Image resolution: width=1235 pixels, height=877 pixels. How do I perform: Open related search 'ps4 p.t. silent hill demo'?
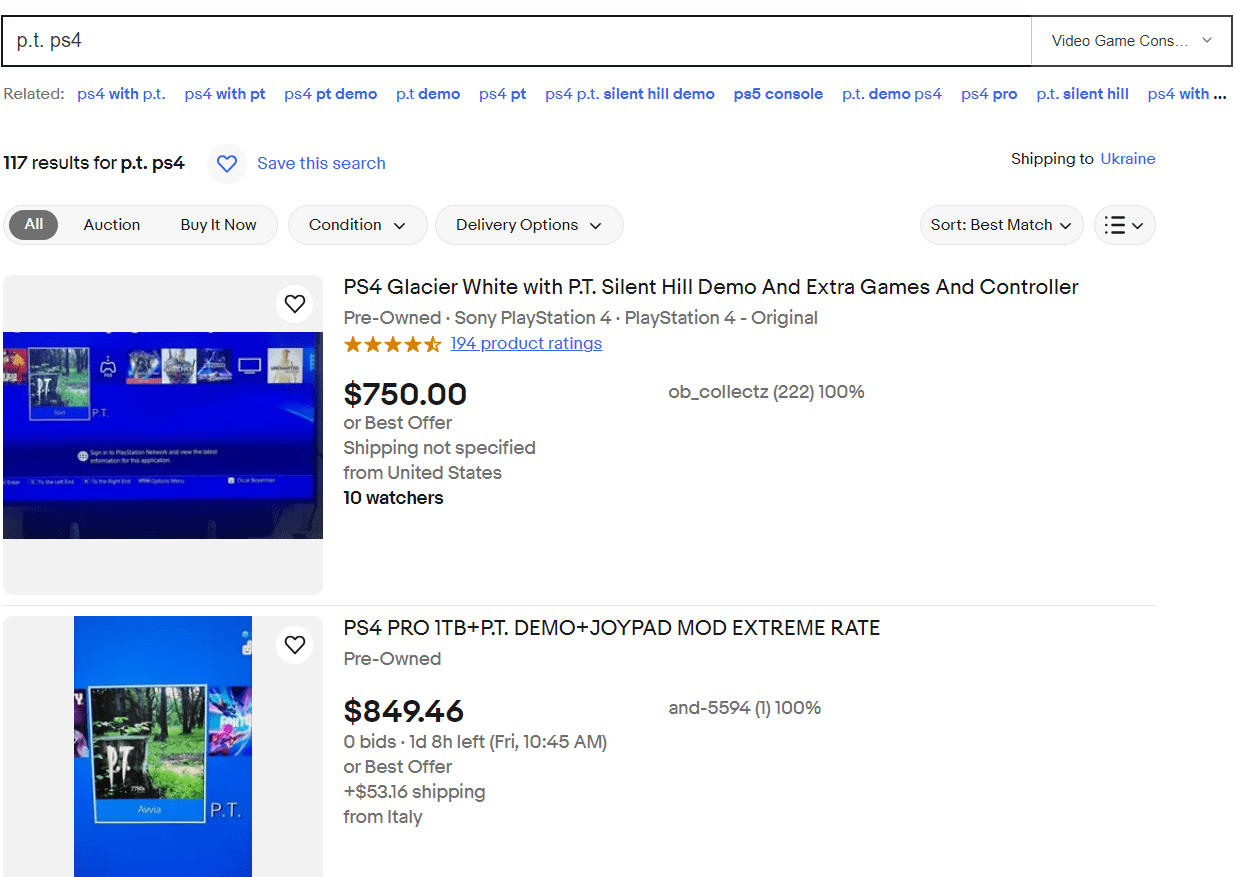pyautogui.click(x=630, y=94)
